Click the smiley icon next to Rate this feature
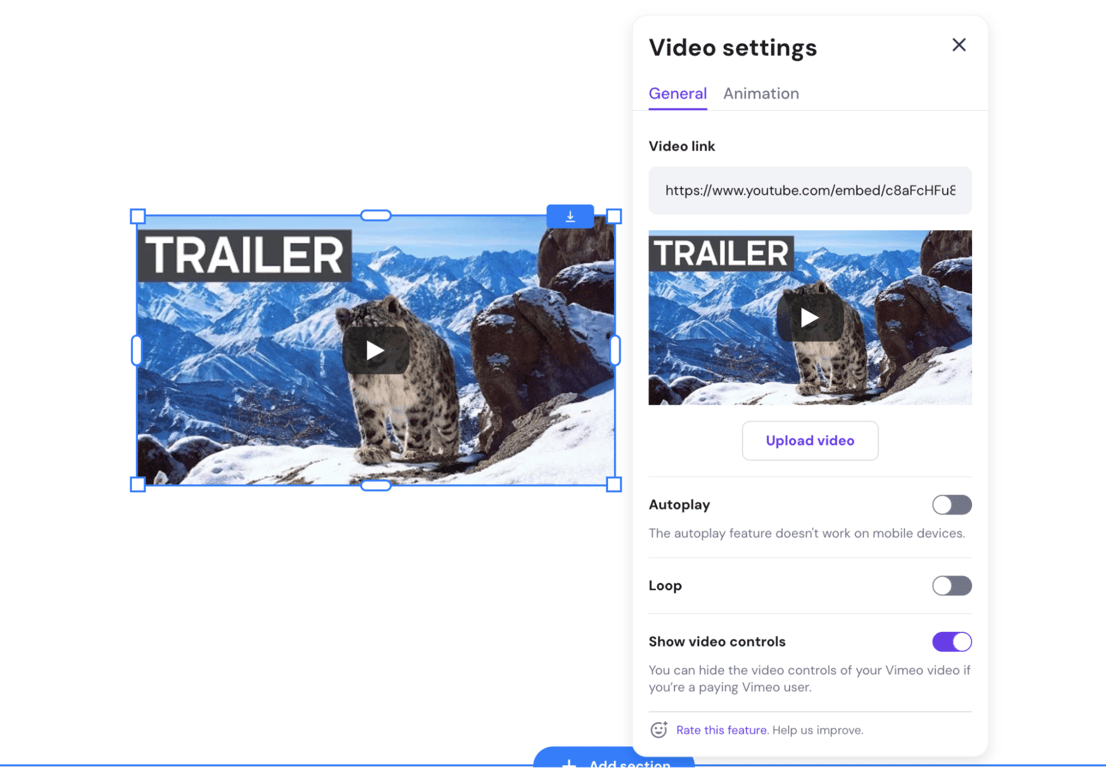Viewport: 1106px width, 768px height. click(658, 730)
